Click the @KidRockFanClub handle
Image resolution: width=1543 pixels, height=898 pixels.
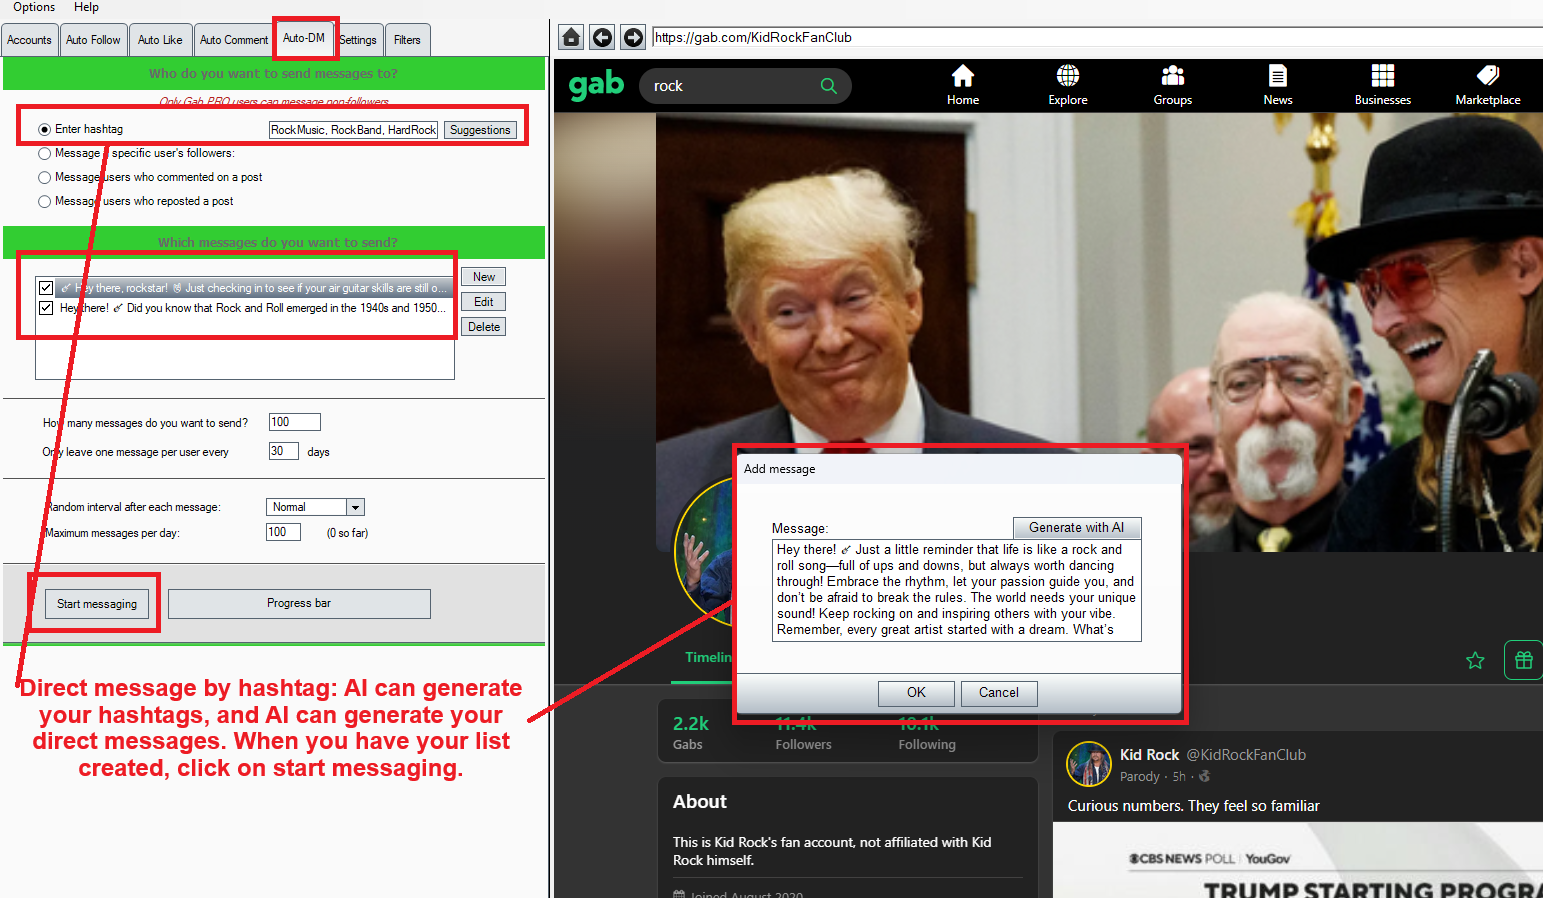[x=1246, y=755]
